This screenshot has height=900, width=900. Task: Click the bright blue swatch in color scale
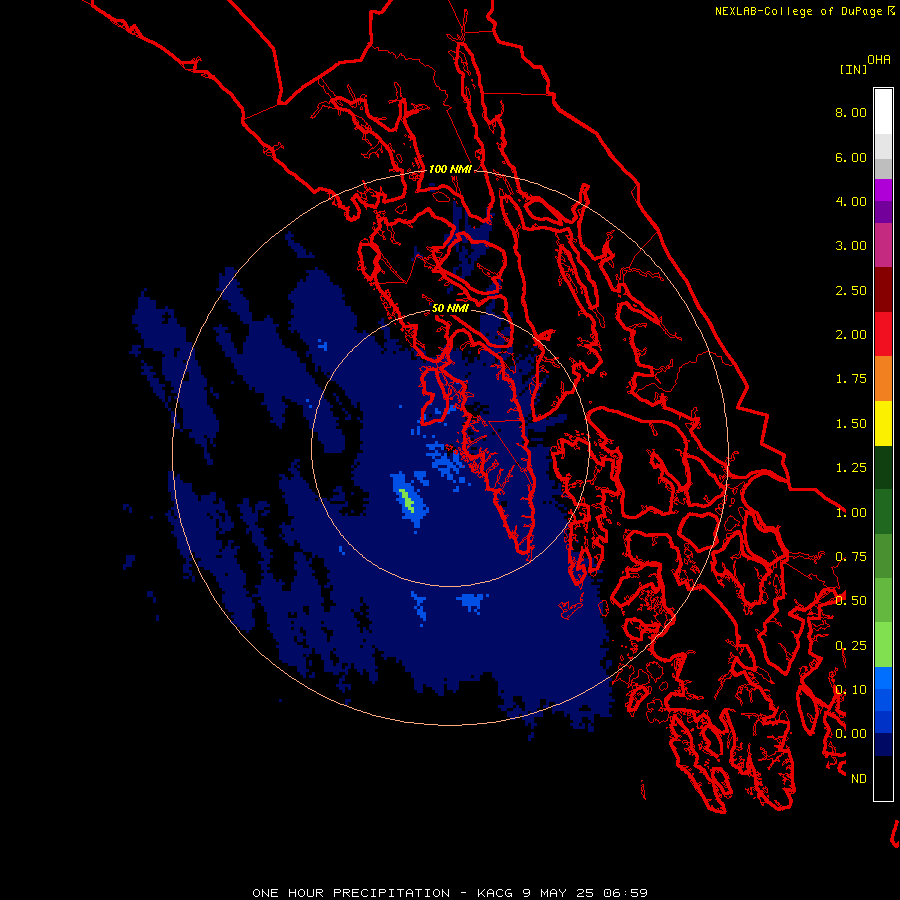point(883,678)
